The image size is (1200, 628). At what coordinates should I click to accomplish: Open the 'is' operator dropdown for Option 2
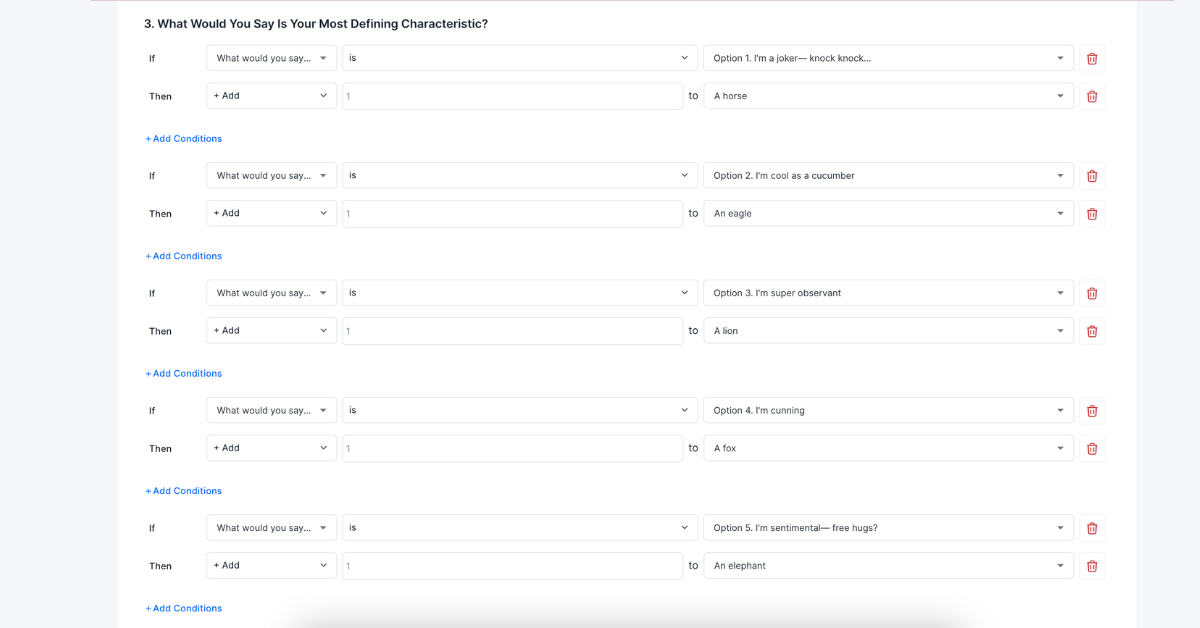tap(520, 175)
